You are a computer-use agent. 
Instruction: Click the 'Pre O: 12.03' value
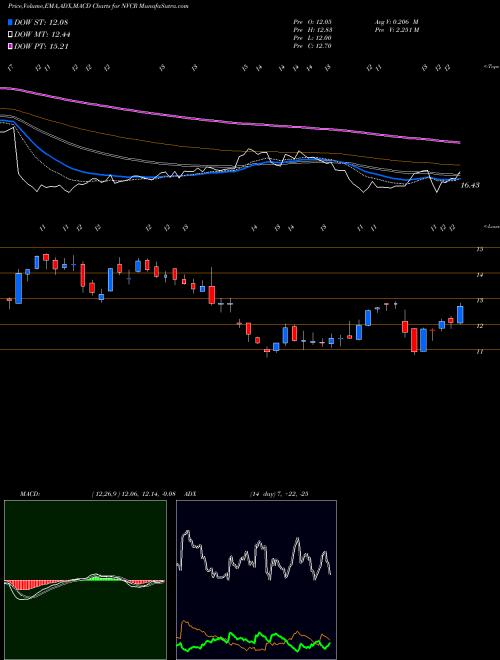(313, 22)
